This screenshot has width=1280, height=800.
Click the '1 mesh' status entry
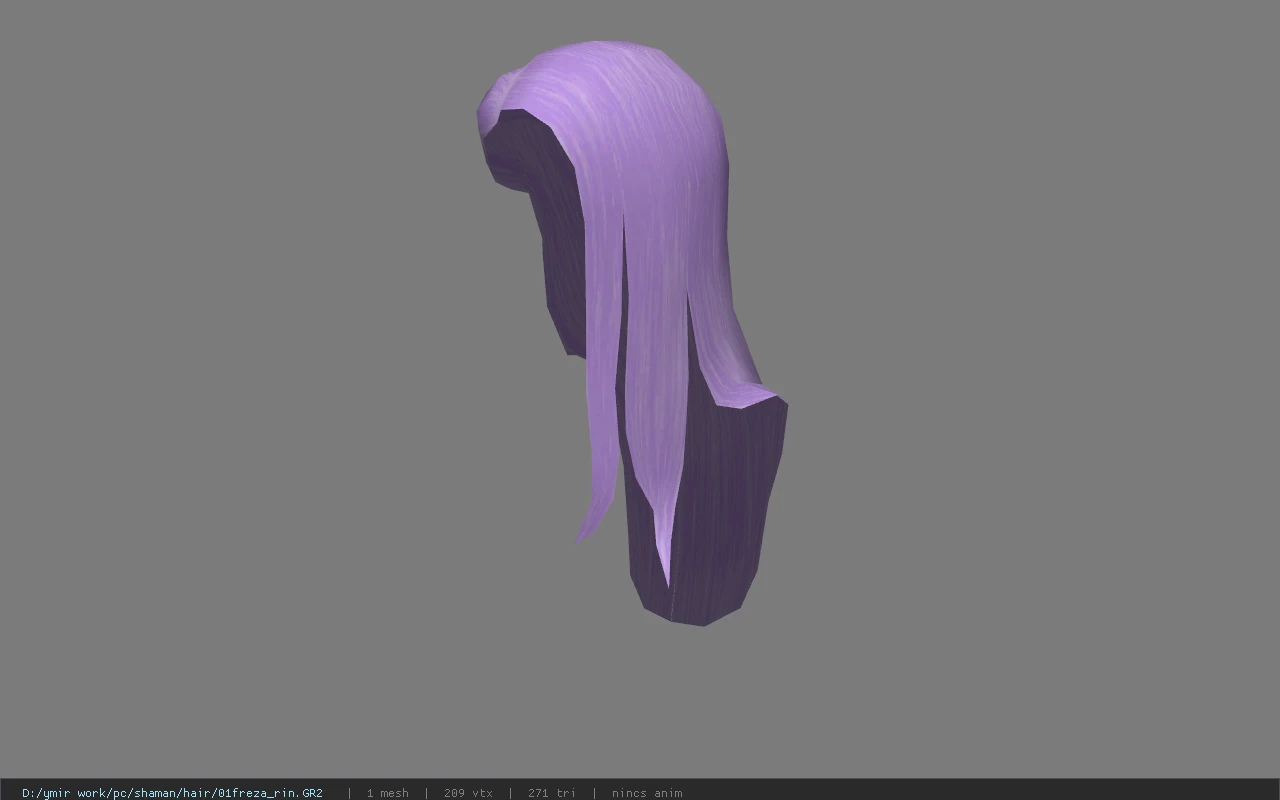[x=387, y=793]
